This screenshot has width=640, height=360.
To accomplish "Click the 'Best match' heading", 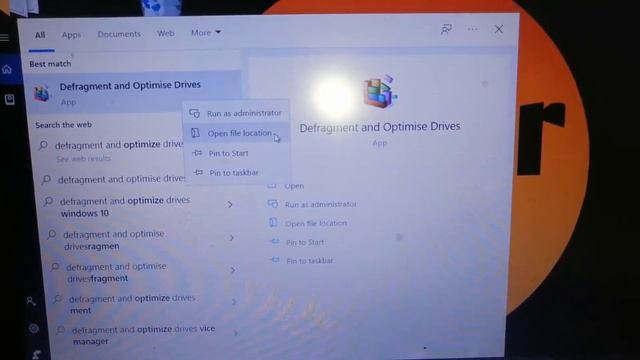I will click(x=50, y=64).
